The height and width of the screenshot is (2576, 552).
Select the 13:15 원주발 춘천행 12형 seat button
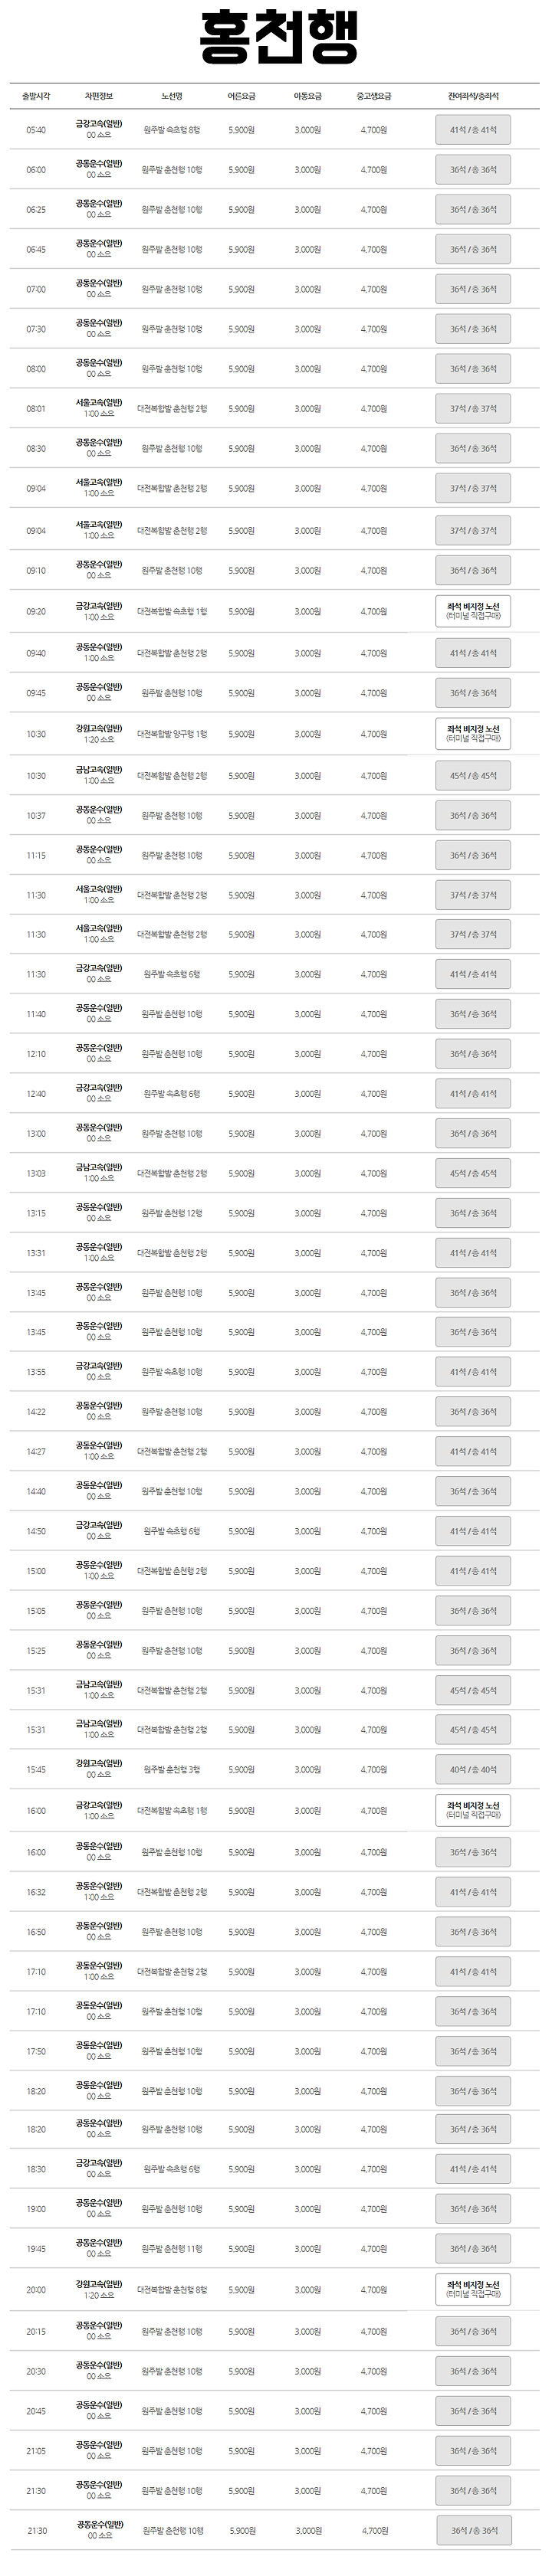tap(473, 1214)
